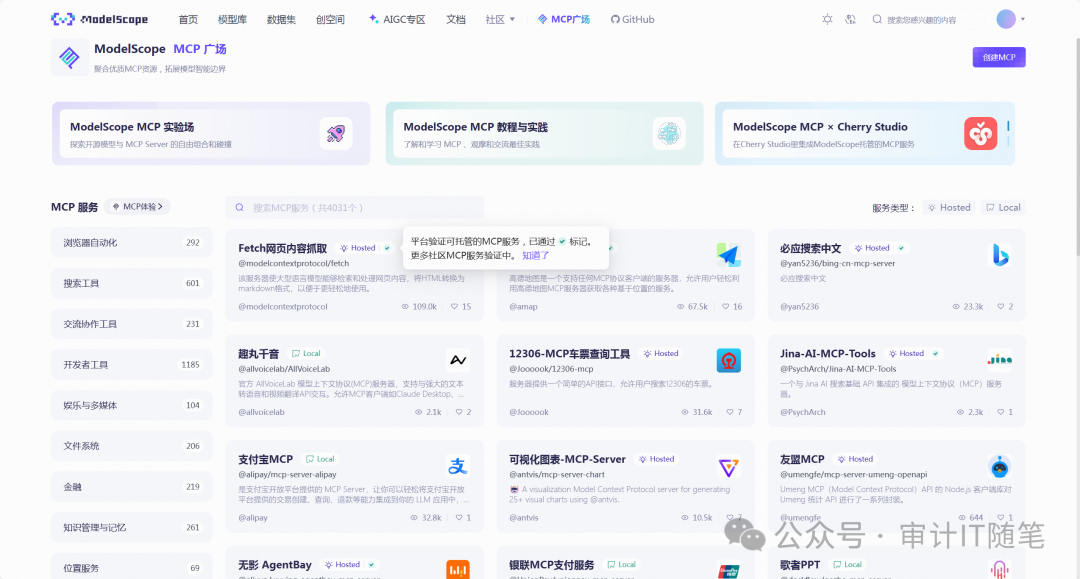The image size is (1080, 579).
Task: Dismiss tooltip with 知道了 link
Action: tap(535, 255)
